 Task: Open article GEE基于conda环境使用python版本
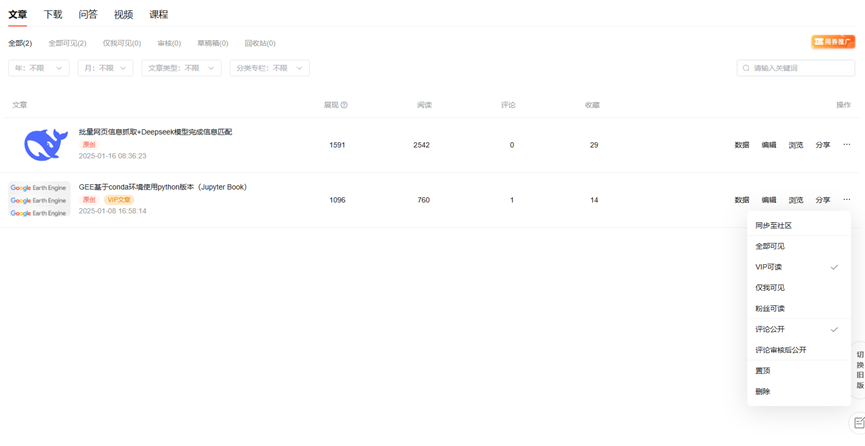point(163,187)
